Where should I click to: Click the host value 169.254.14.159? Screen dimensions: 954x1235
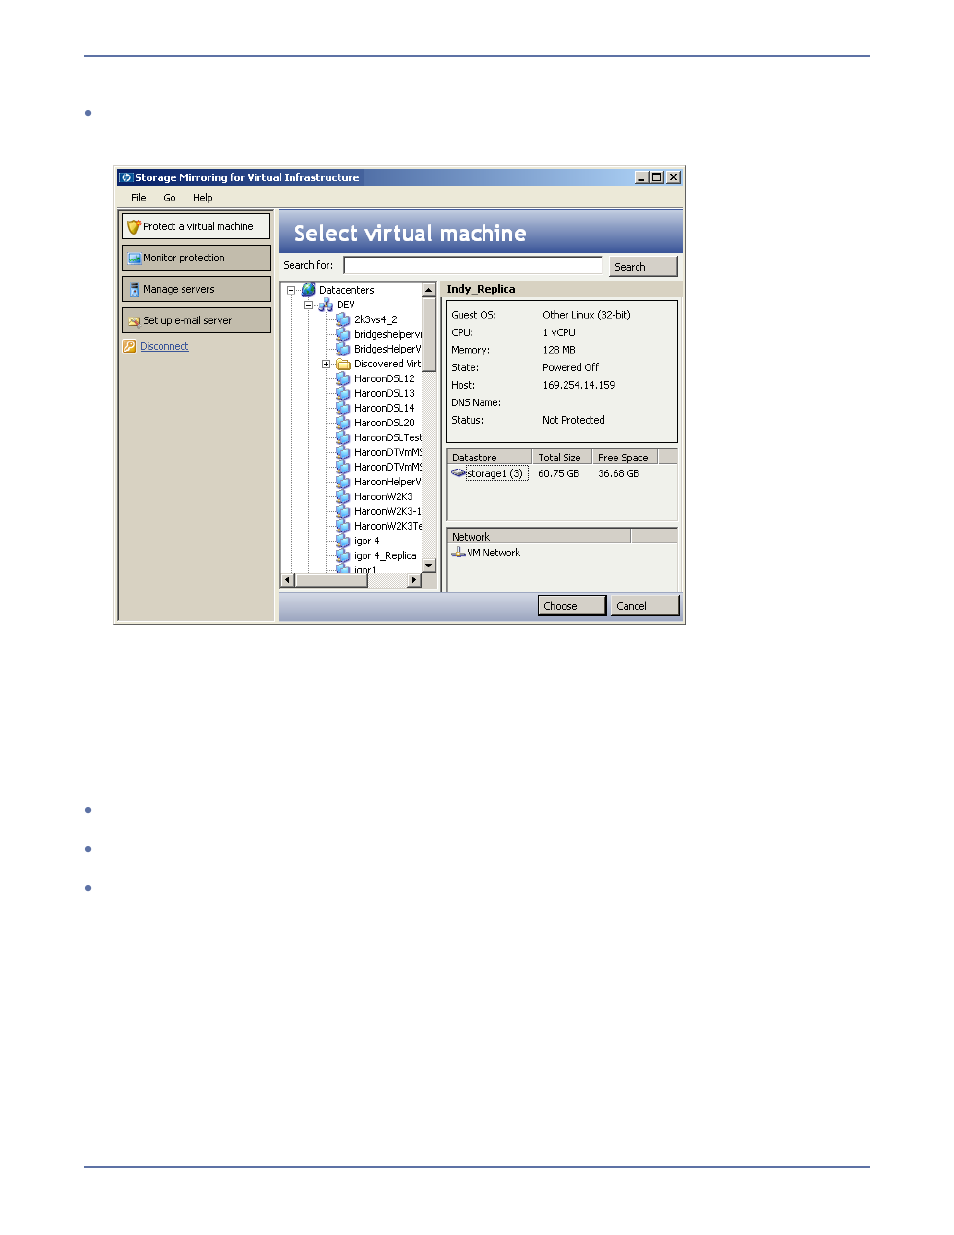tap(579, 385)
